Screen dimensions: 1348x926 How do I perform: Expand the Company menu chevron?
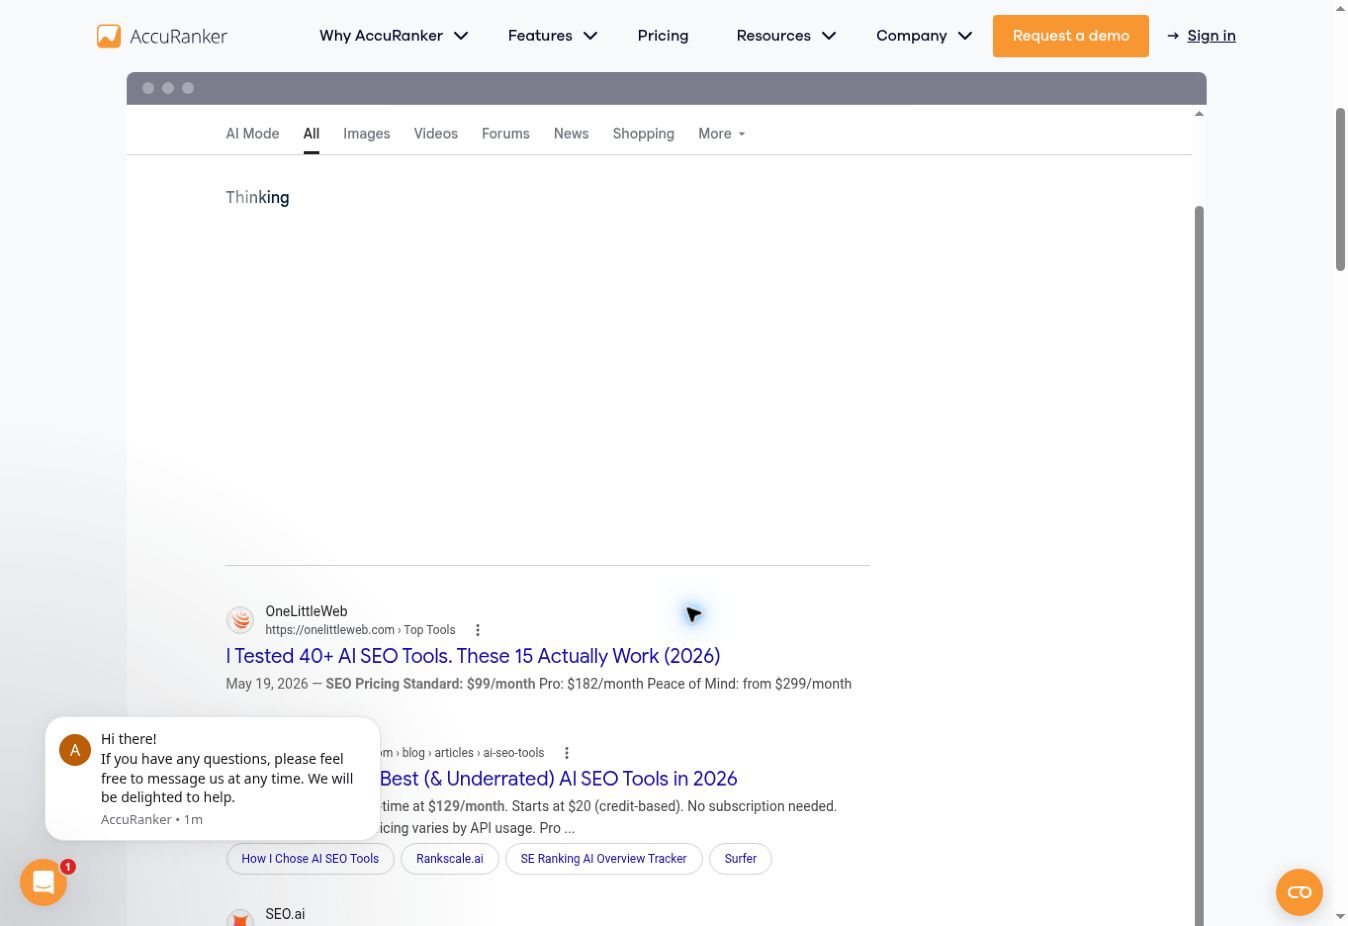[965, 36]
